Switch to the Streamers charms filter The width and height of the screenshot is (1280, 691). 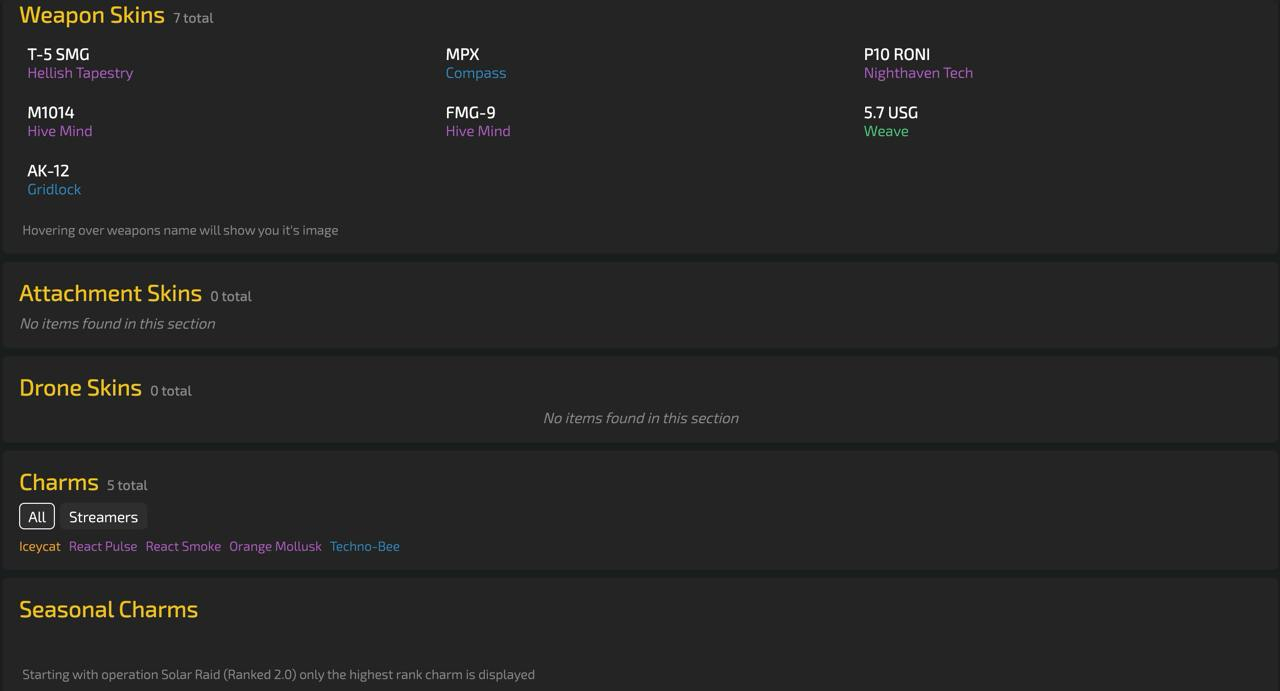pyautogui.click(x=103, y=517)
